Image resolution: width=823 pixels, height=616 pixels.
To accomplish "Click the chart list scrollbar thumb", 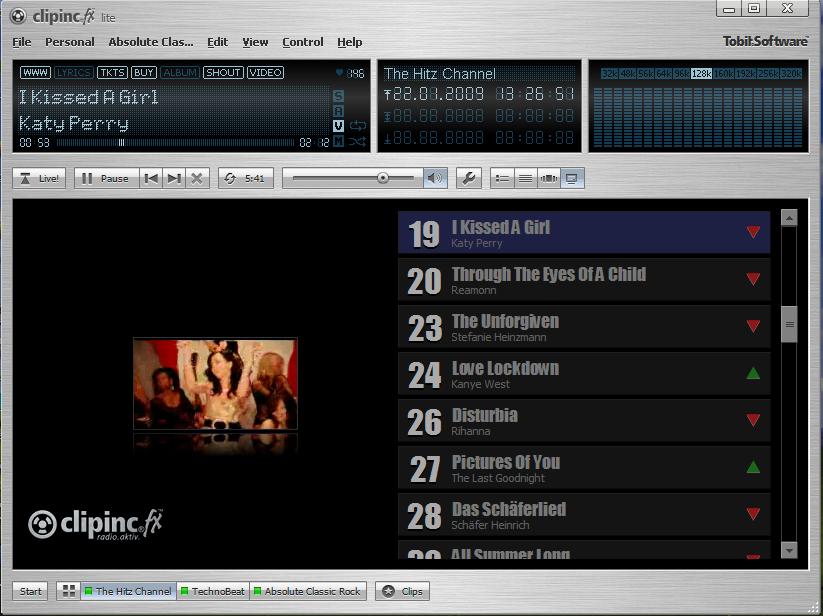I will tap(789, 324).
